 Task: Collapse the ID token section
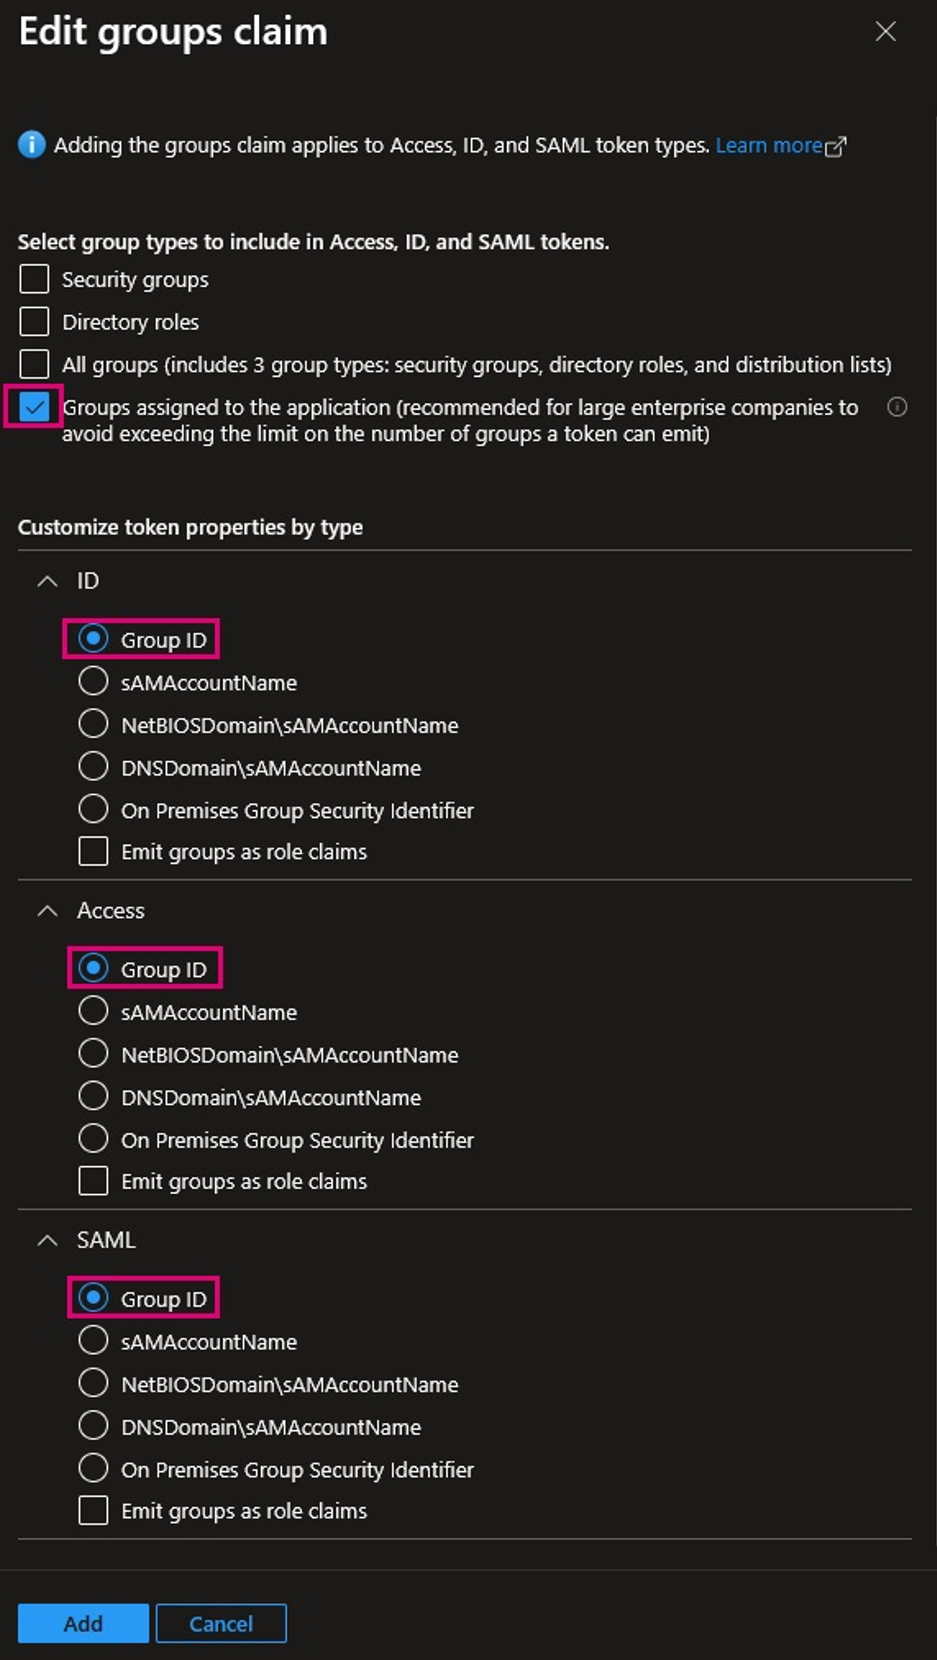click(47, 581)
